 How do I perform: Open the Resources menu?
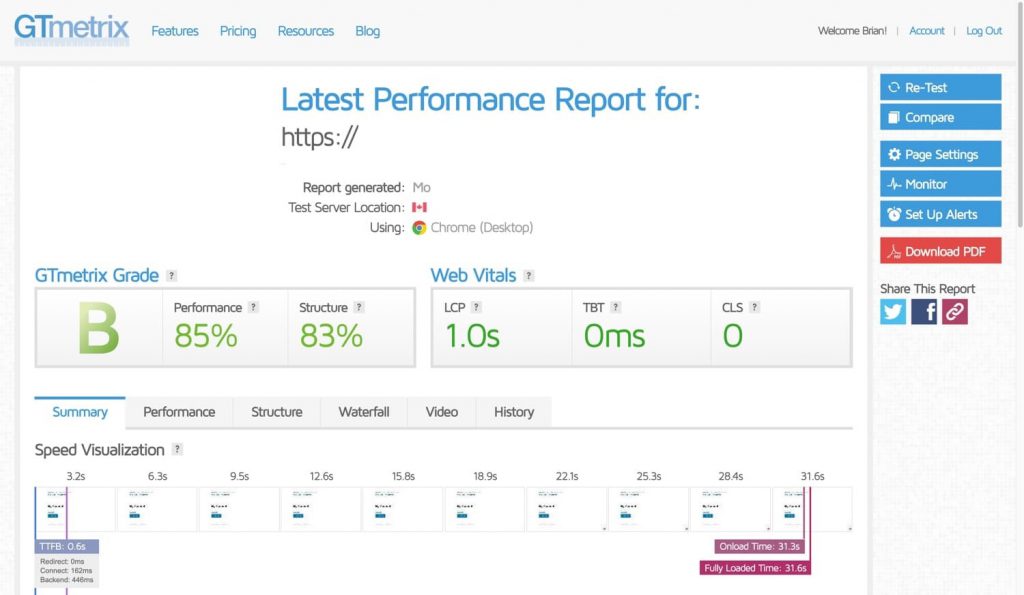tap(306, 31)
